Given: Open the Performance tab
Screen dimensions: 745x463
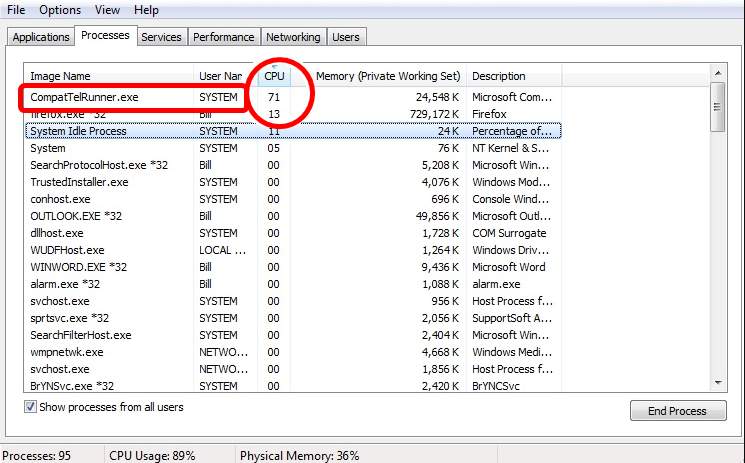Looking at the screenshot, I should [x=223, y=37].
